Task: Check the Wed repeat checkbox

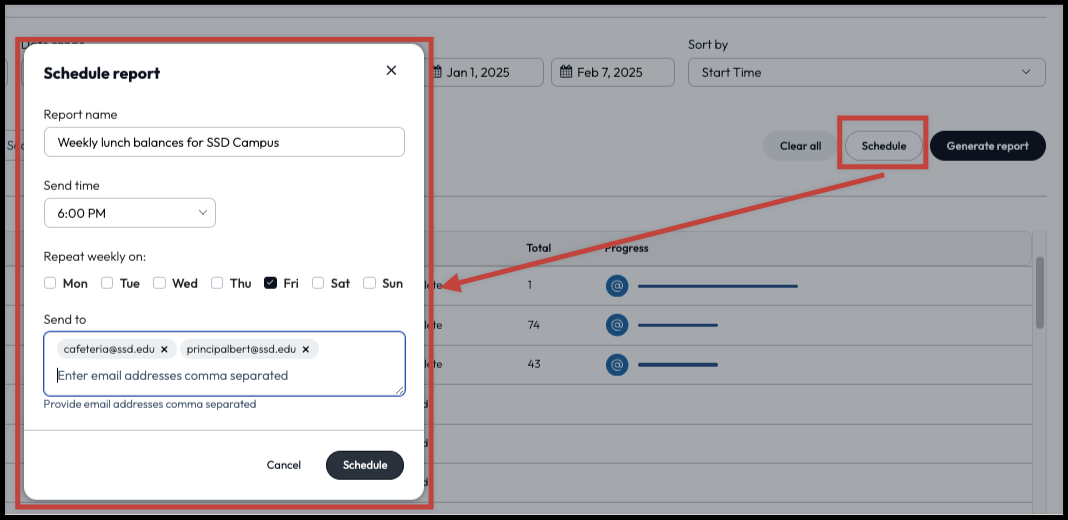Action: pyautogui.click(x=159, y=283)
